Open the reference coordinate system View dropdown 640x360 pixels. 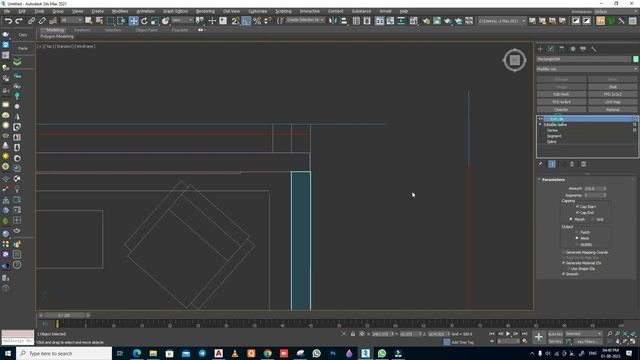click(182, 20)
